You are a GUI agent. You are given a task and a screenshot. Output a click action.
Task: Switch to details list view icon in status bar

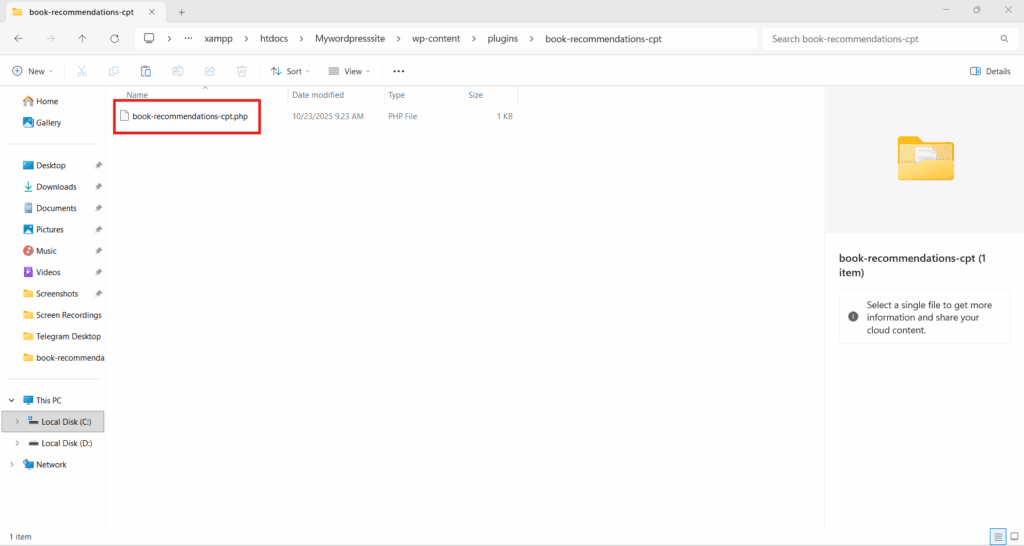[x=998, y=537]
